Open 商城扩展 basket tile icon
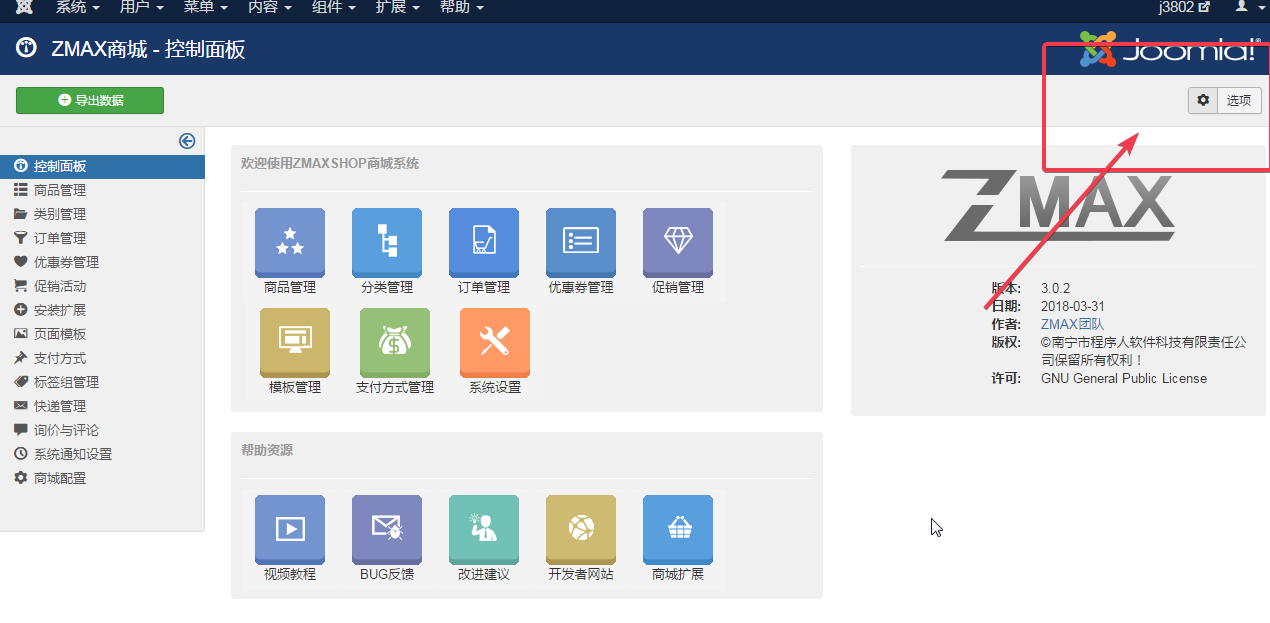 [678, 529]
